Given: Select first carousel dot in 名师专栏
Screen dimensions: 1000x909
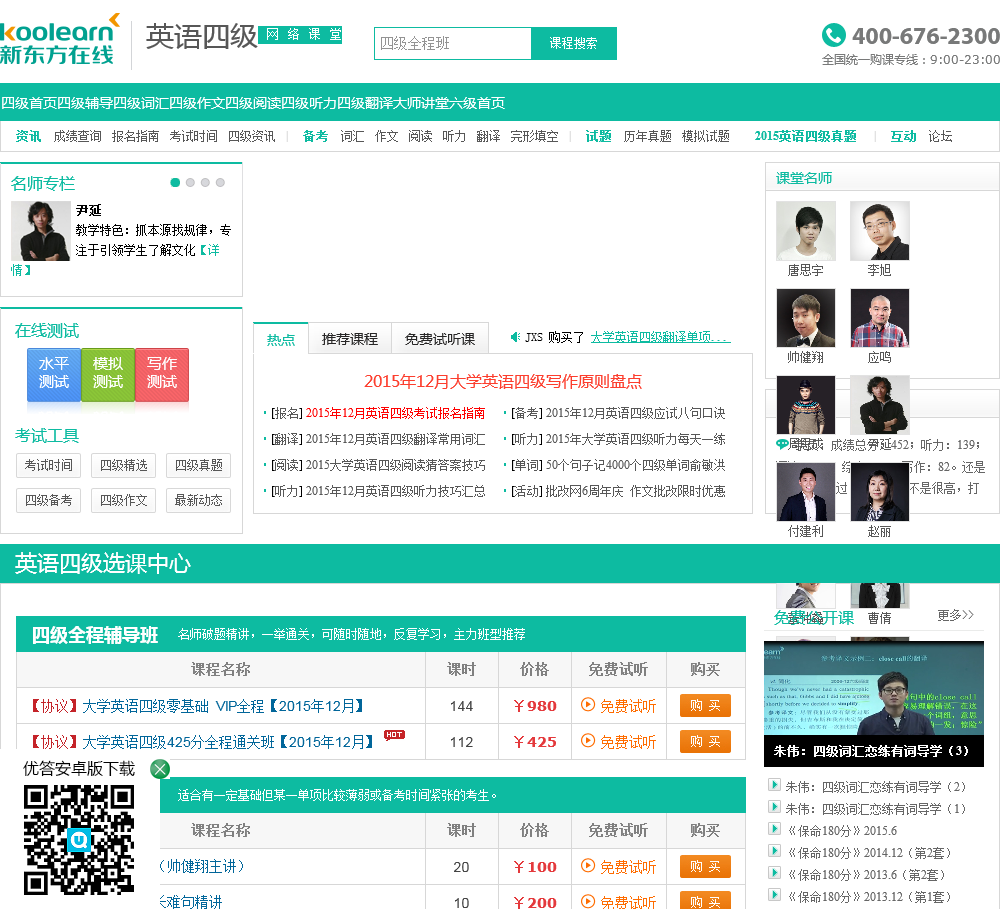Looking at the screenshot, I should tap(175, 182).
